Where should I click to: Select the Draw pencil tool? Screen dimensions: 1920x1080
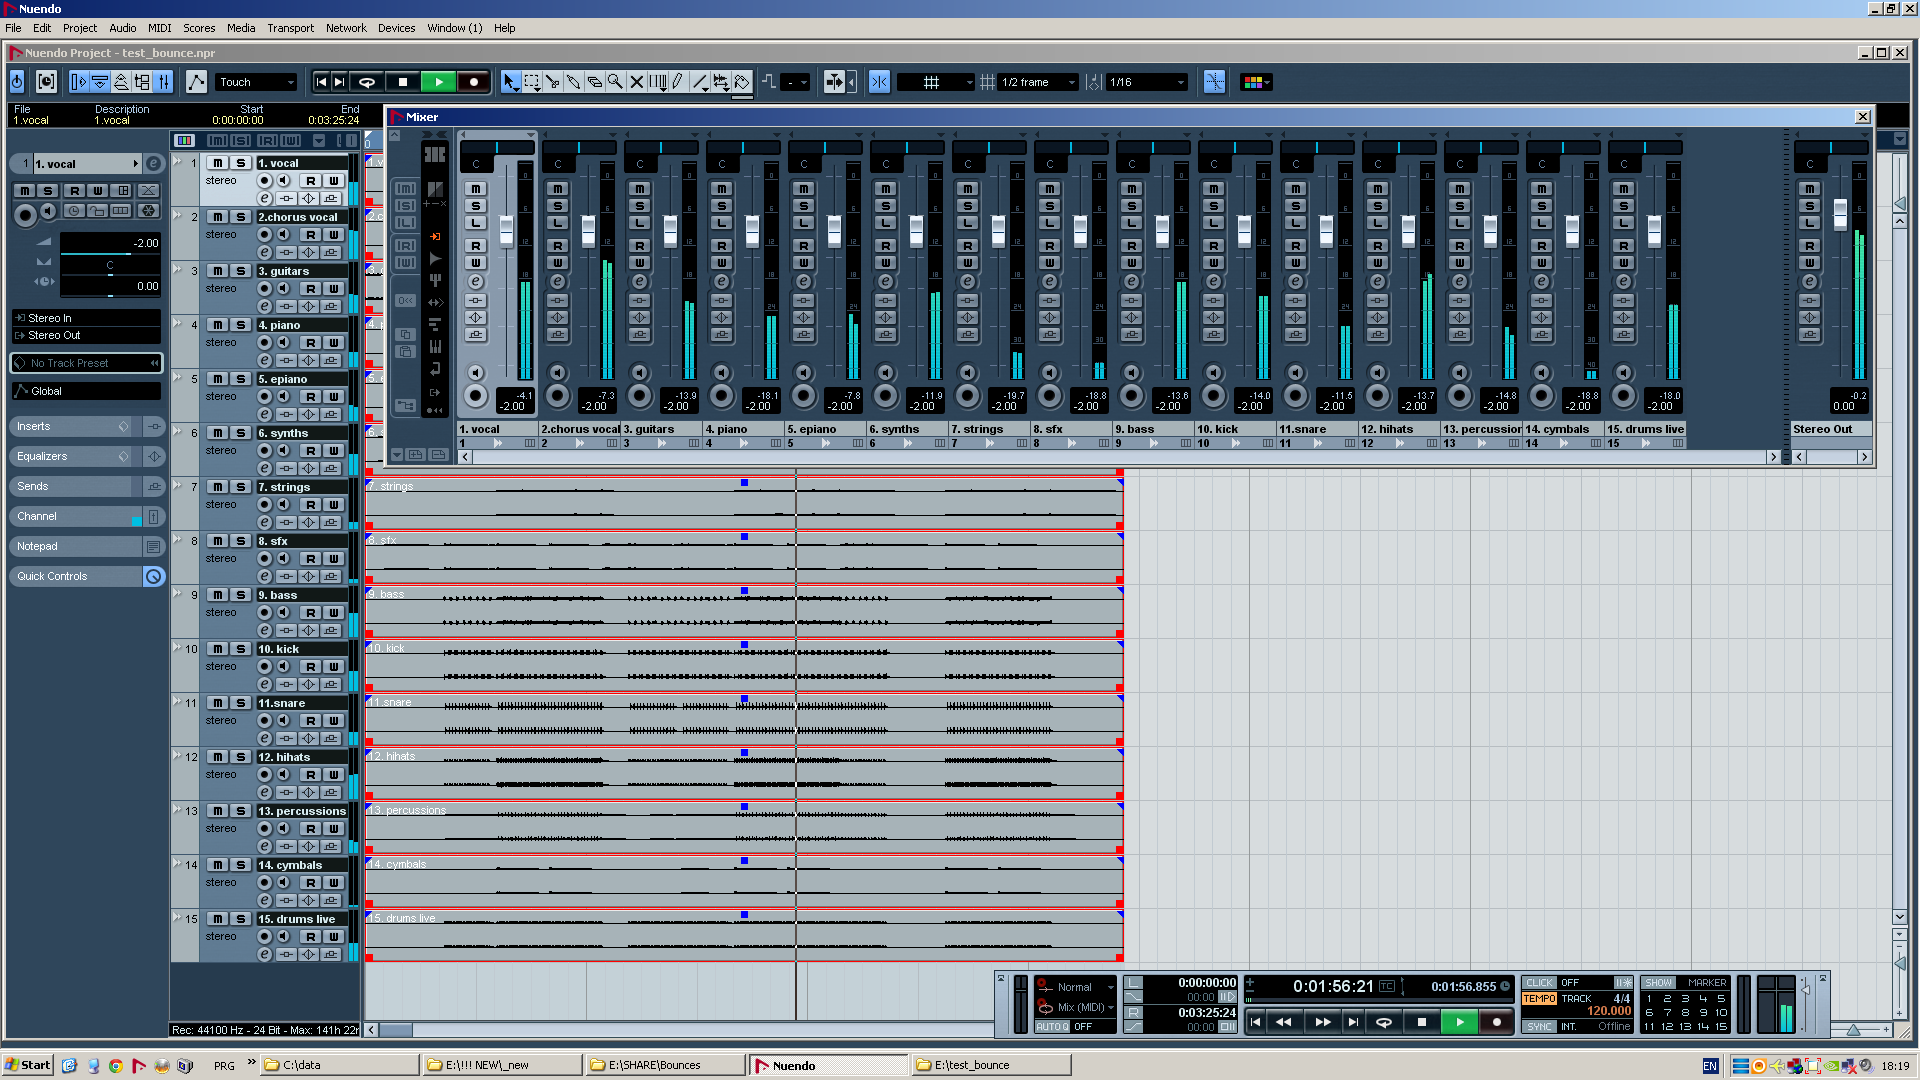click(x=679, y=82)
